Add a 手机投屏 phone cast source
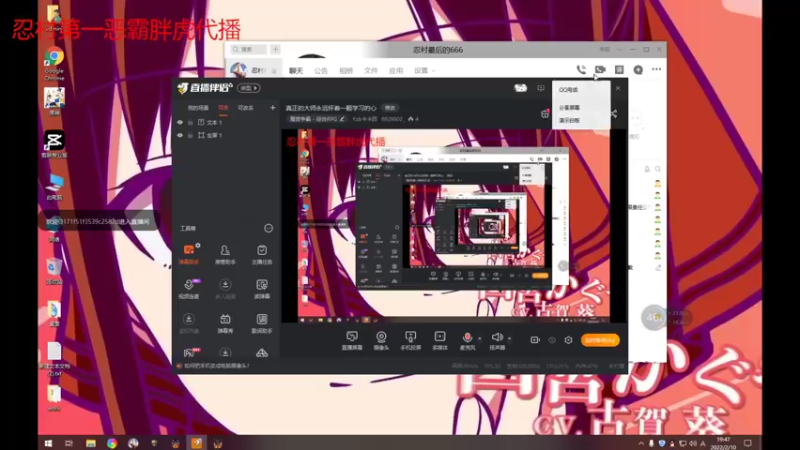 click(x=411, y=340)
